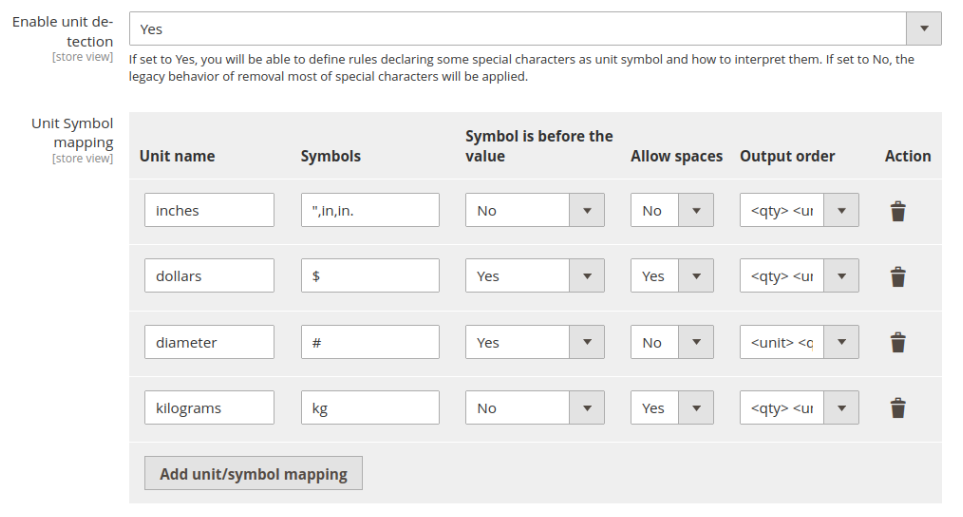This screenshot has height=517, width=963.
Task: Edit the 'inches' unit name field
Action: click(x=209, y=211)
